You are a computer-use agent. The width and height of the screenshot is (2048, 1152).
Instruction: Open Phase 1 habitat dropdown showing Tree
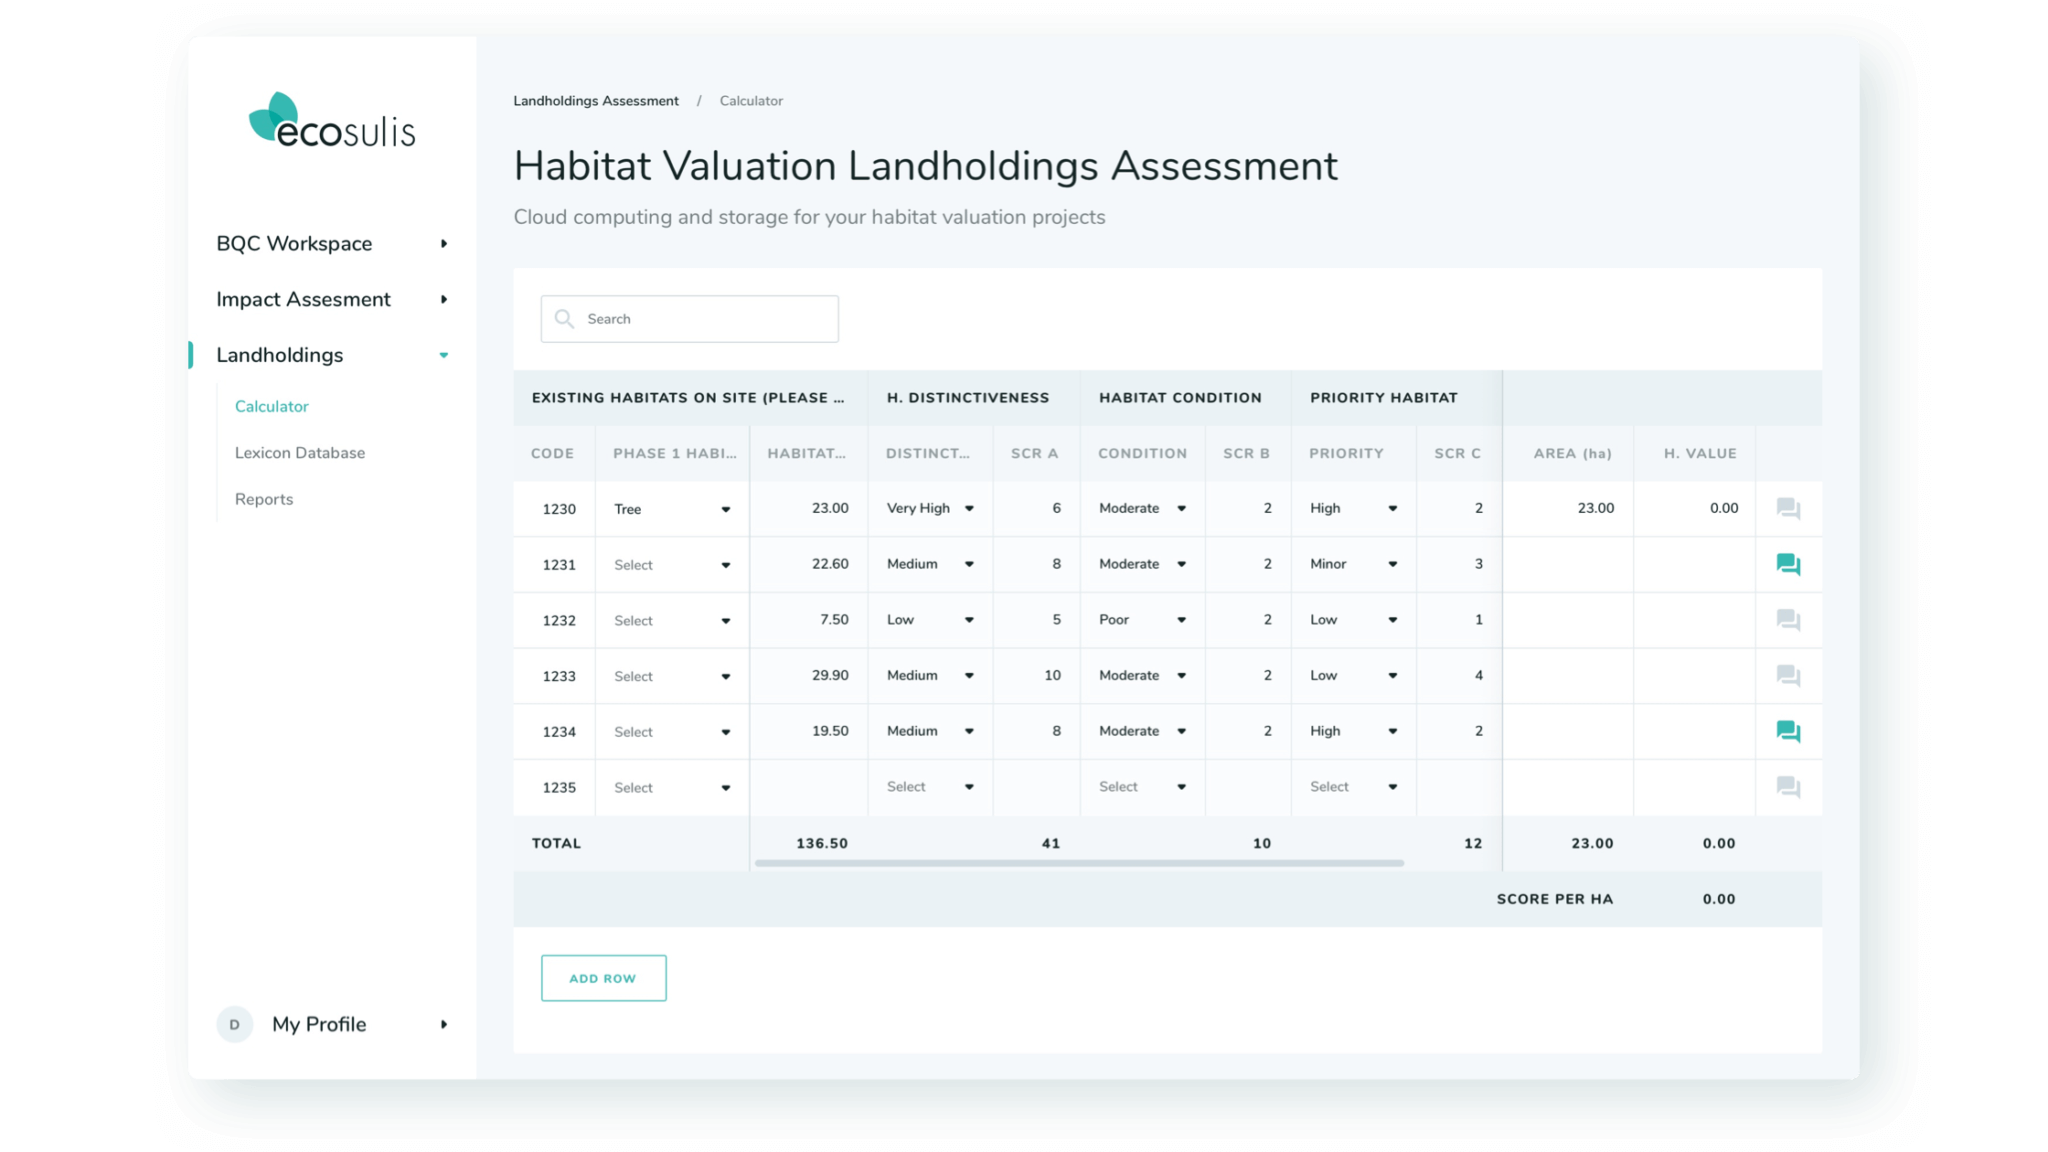pos(672,509)
